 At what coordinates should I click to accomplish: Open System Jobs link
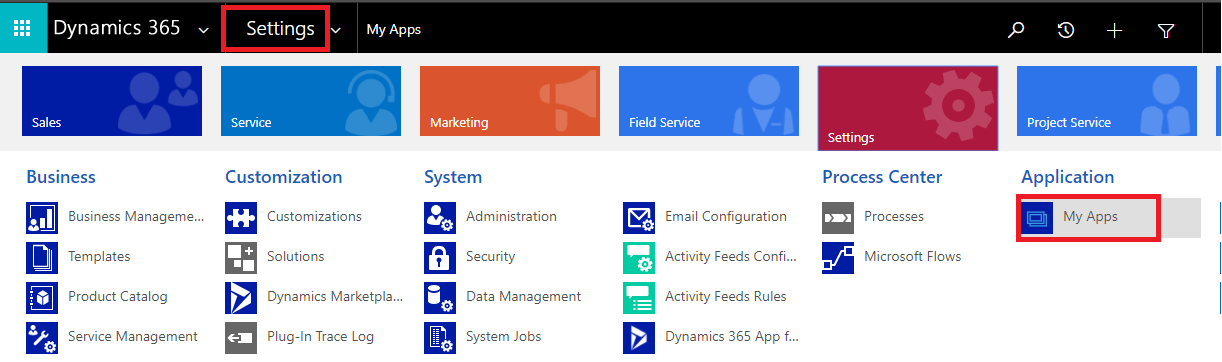(x=504, y=337)
